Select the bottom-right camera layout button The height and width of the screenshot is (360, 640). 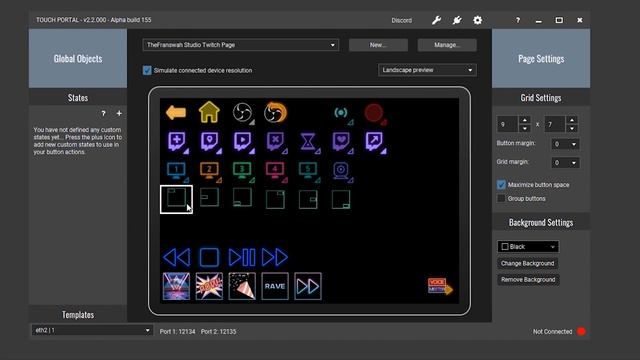click(x=341, y=200)
